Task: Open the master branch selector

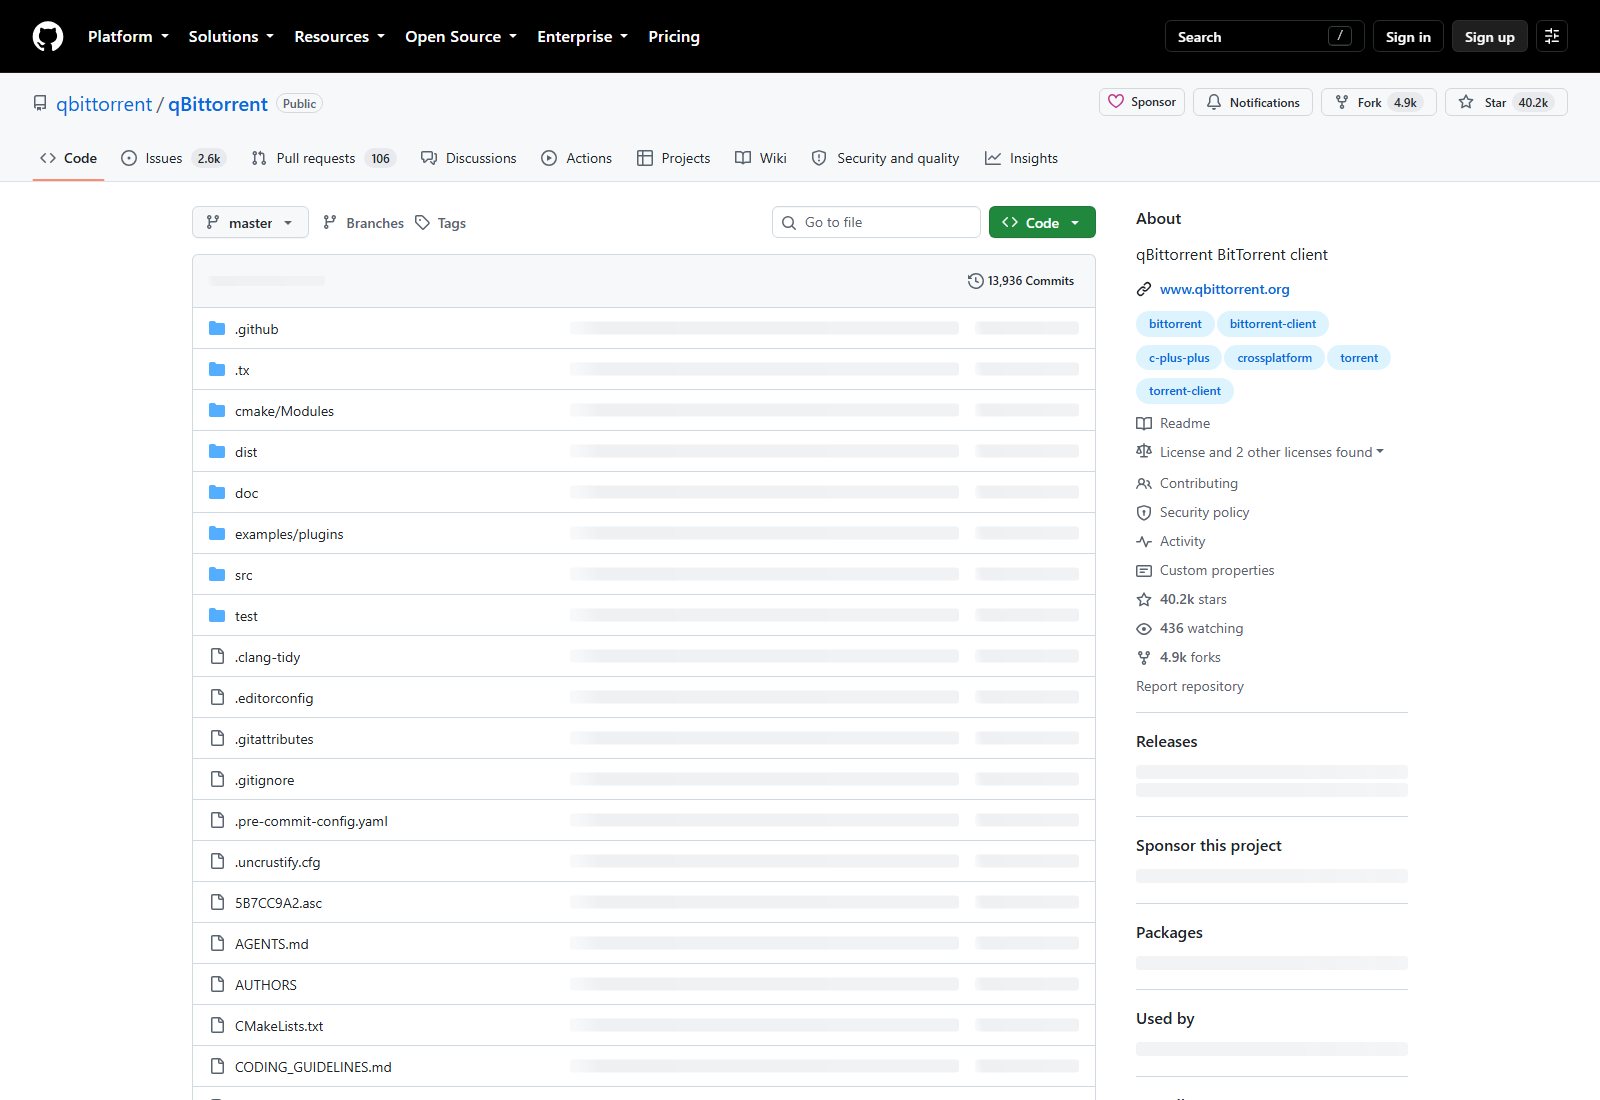Action: tap(250, 222)
